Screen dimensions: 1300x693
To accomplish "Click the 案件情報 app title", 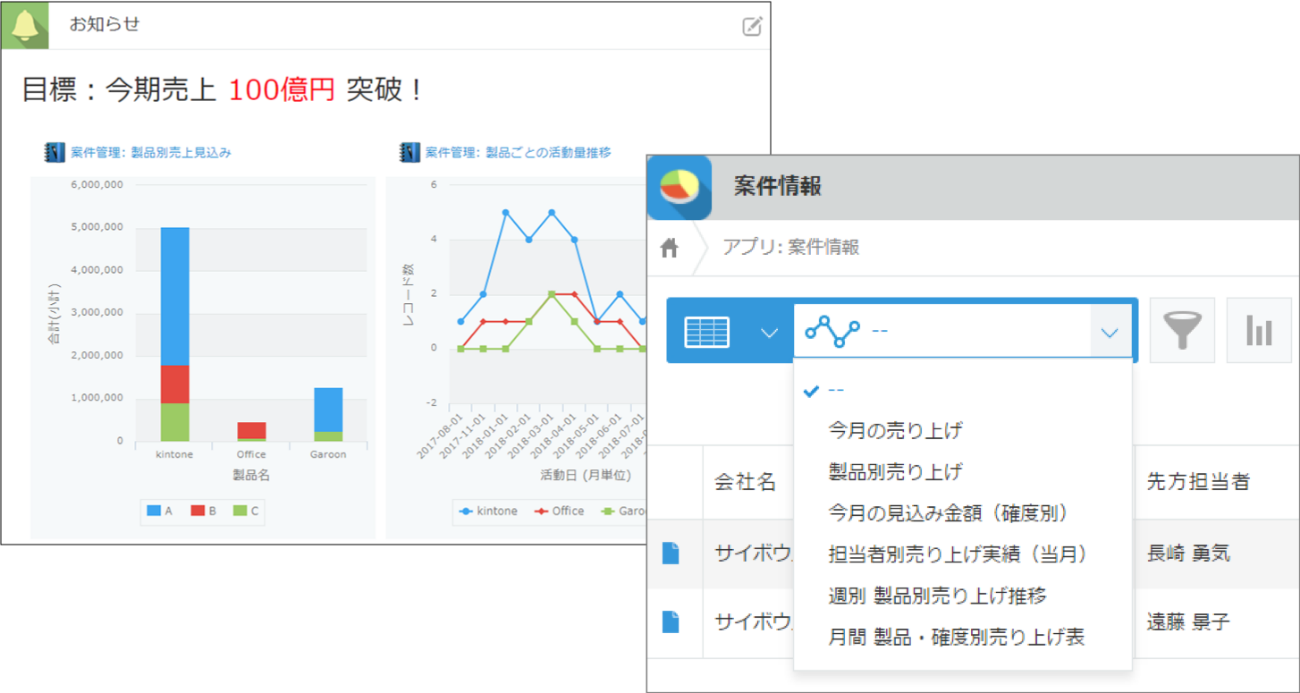I will coord(777,187).
